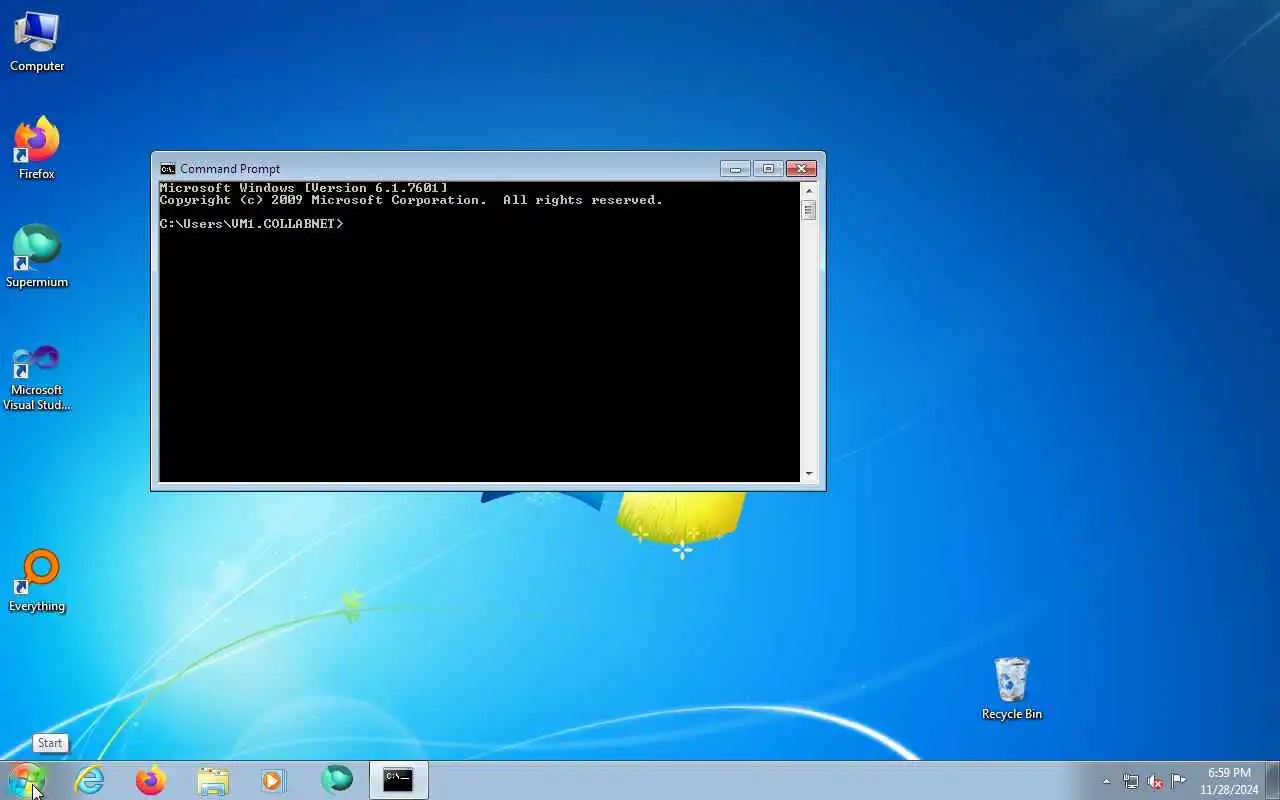Launch Supermium from the taskbar
This screenshot has width=1280, height=800.
pos(337,780)
